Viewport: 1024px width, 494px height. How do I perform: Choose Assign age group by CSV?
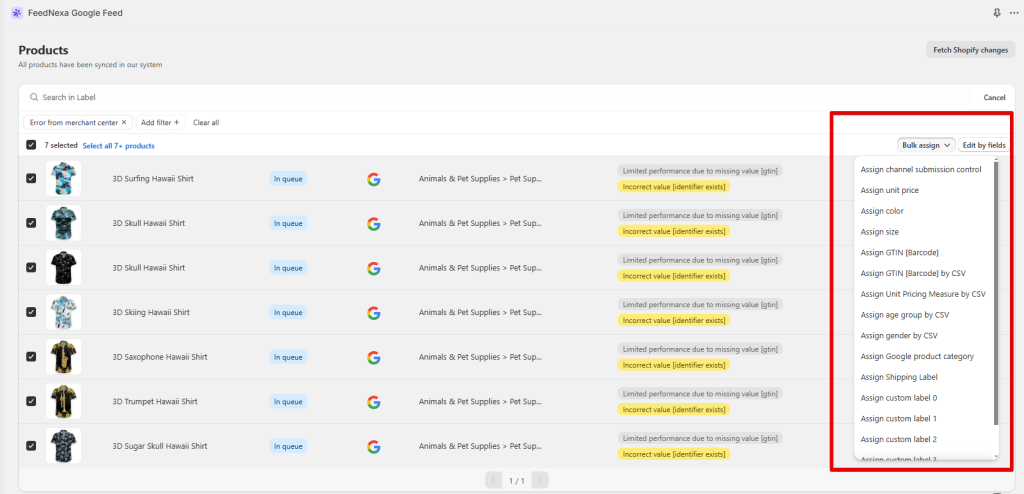pyautogui.click(x=904, y=315)
